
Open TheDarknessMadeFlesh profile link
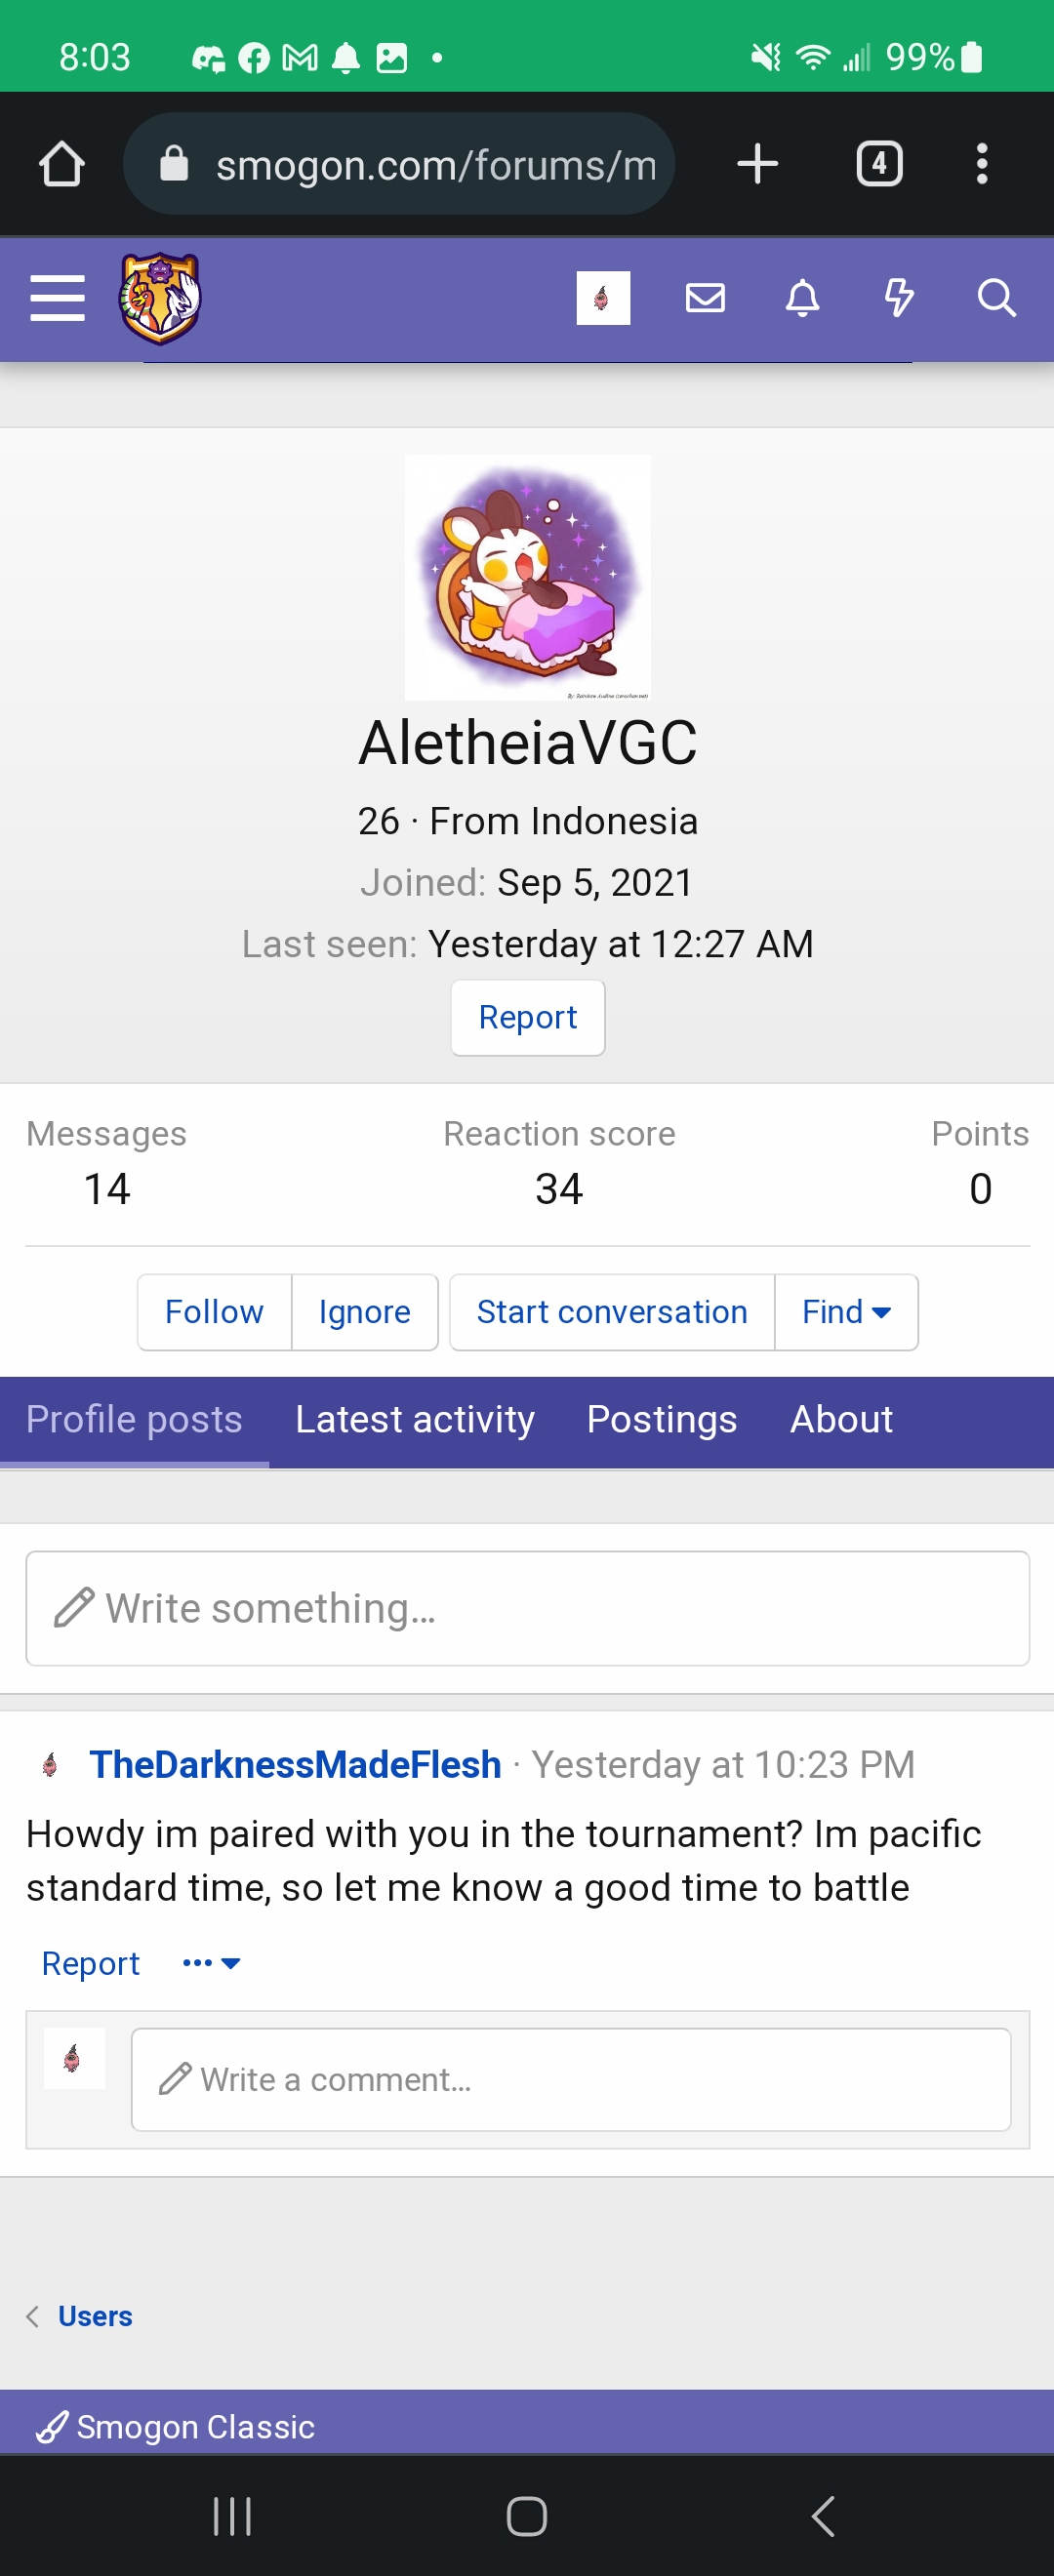[x=295, y=1765]
